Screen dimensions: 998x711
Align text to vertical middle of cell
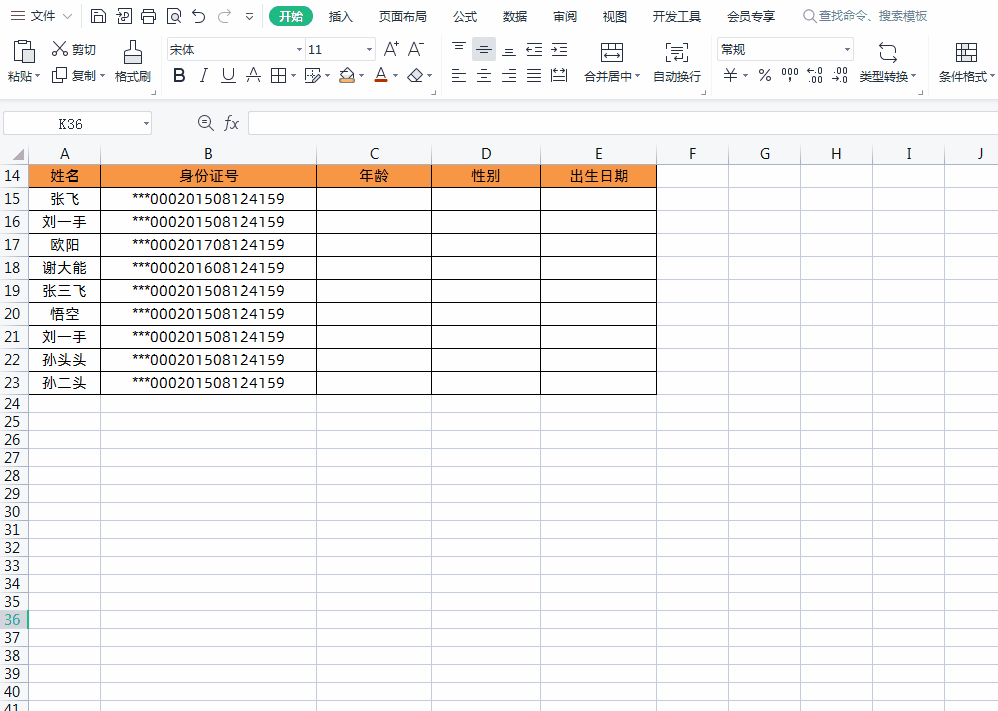(484, 49)
